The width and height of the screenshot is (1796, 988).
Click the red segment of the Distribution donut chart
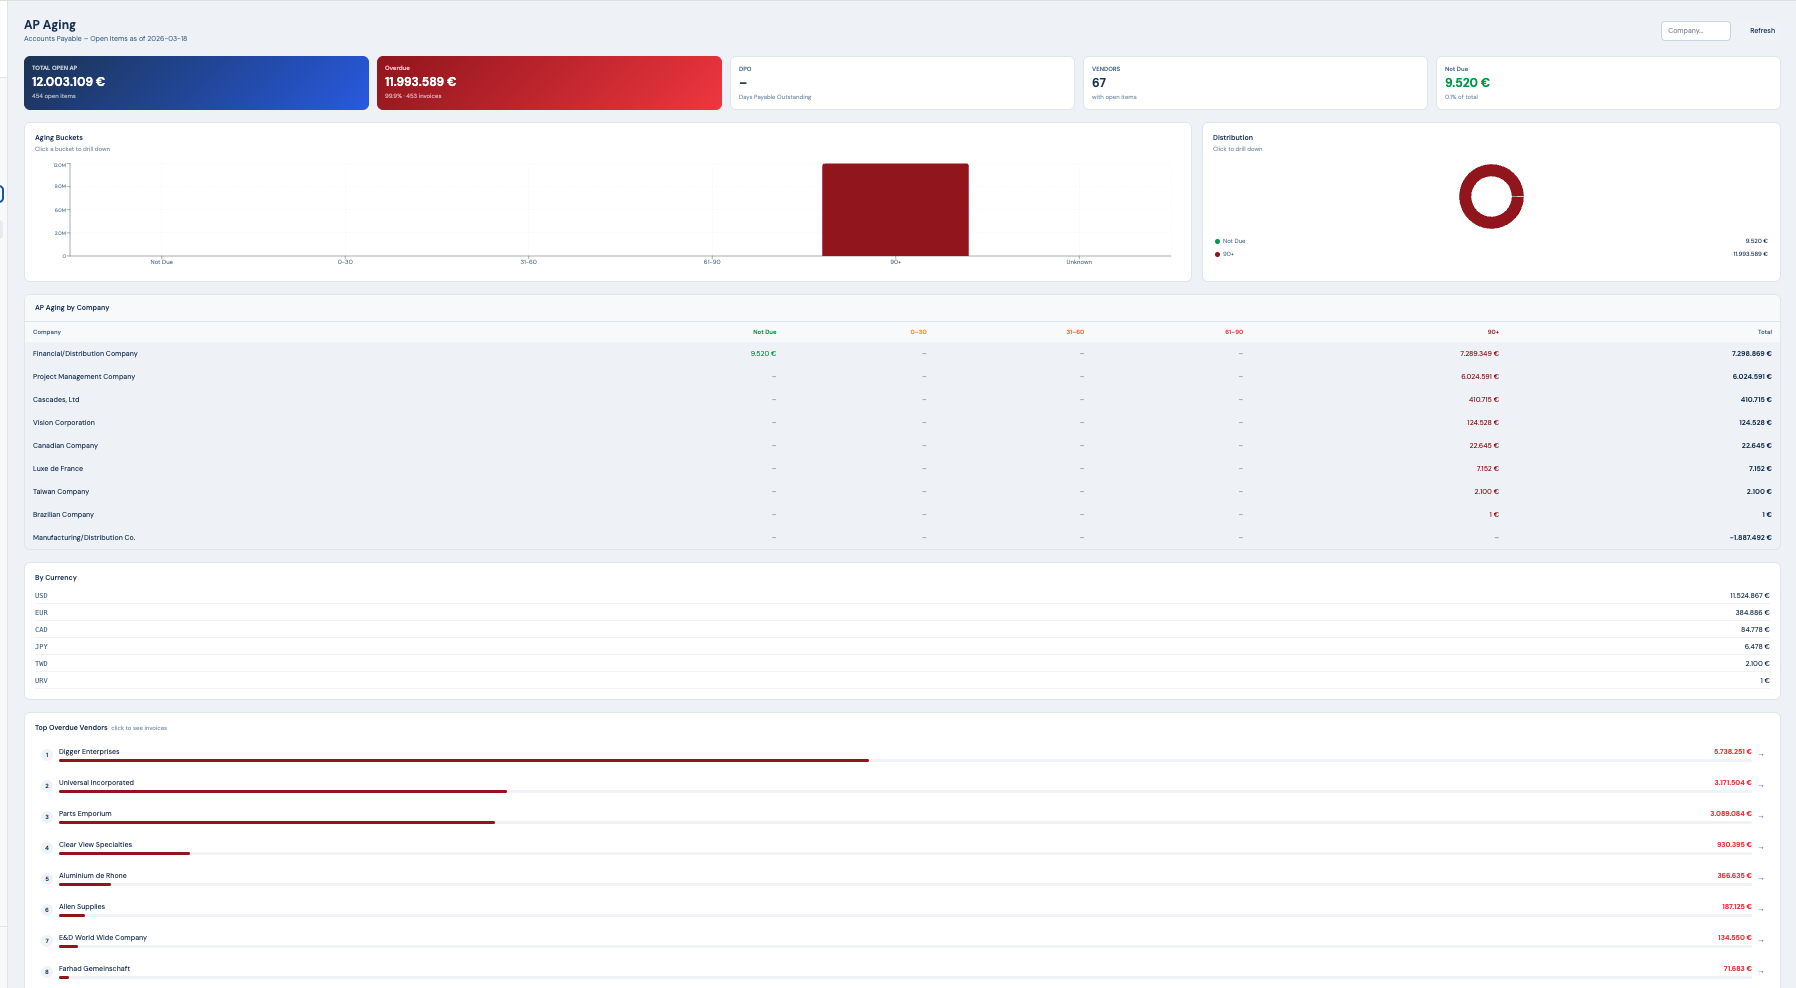[x=1491, y=166]
